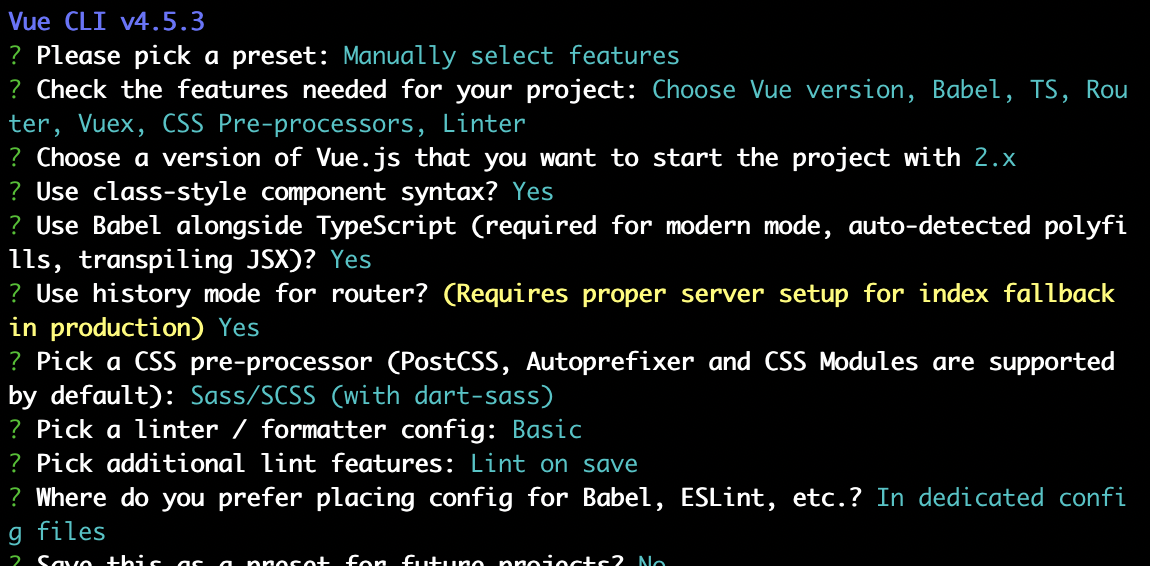Viewport: 1150px width, 566px height.
Task: Click the 'In dedicated config' answer text
Action: coord(1001,498)
